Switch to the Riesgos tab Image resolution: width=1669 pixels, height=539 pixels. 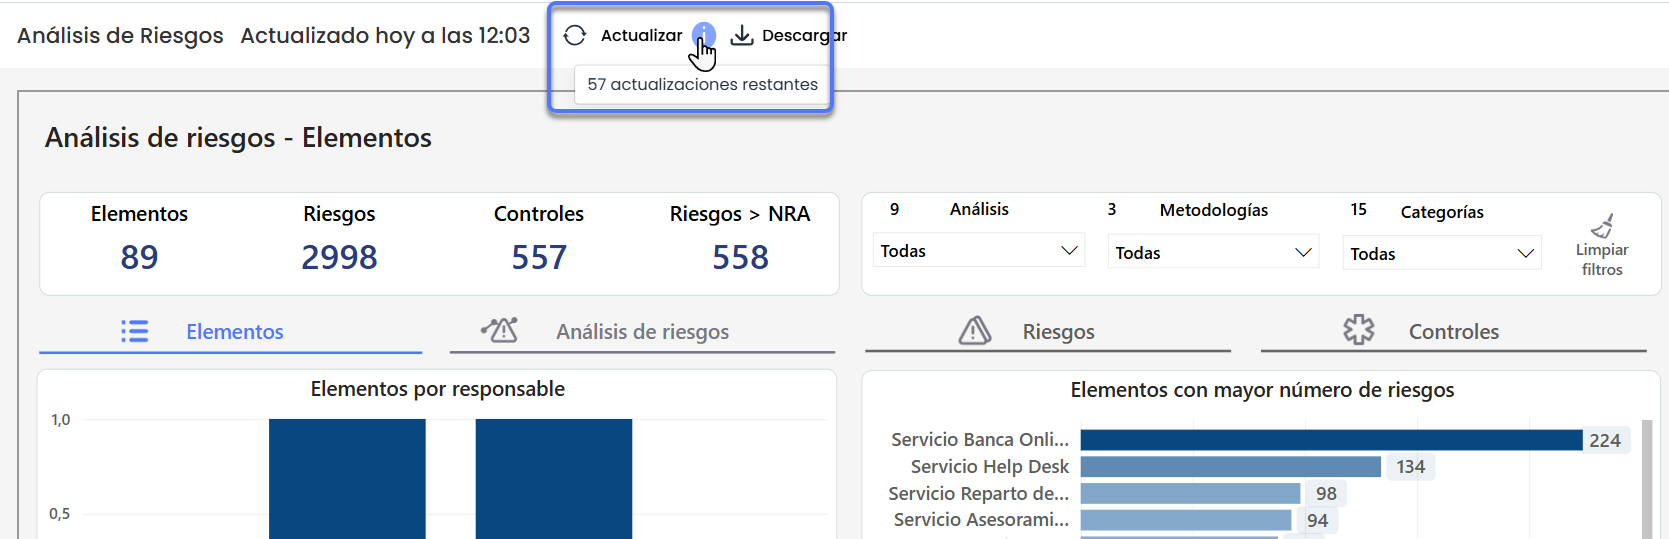[x=1058, y=332]
